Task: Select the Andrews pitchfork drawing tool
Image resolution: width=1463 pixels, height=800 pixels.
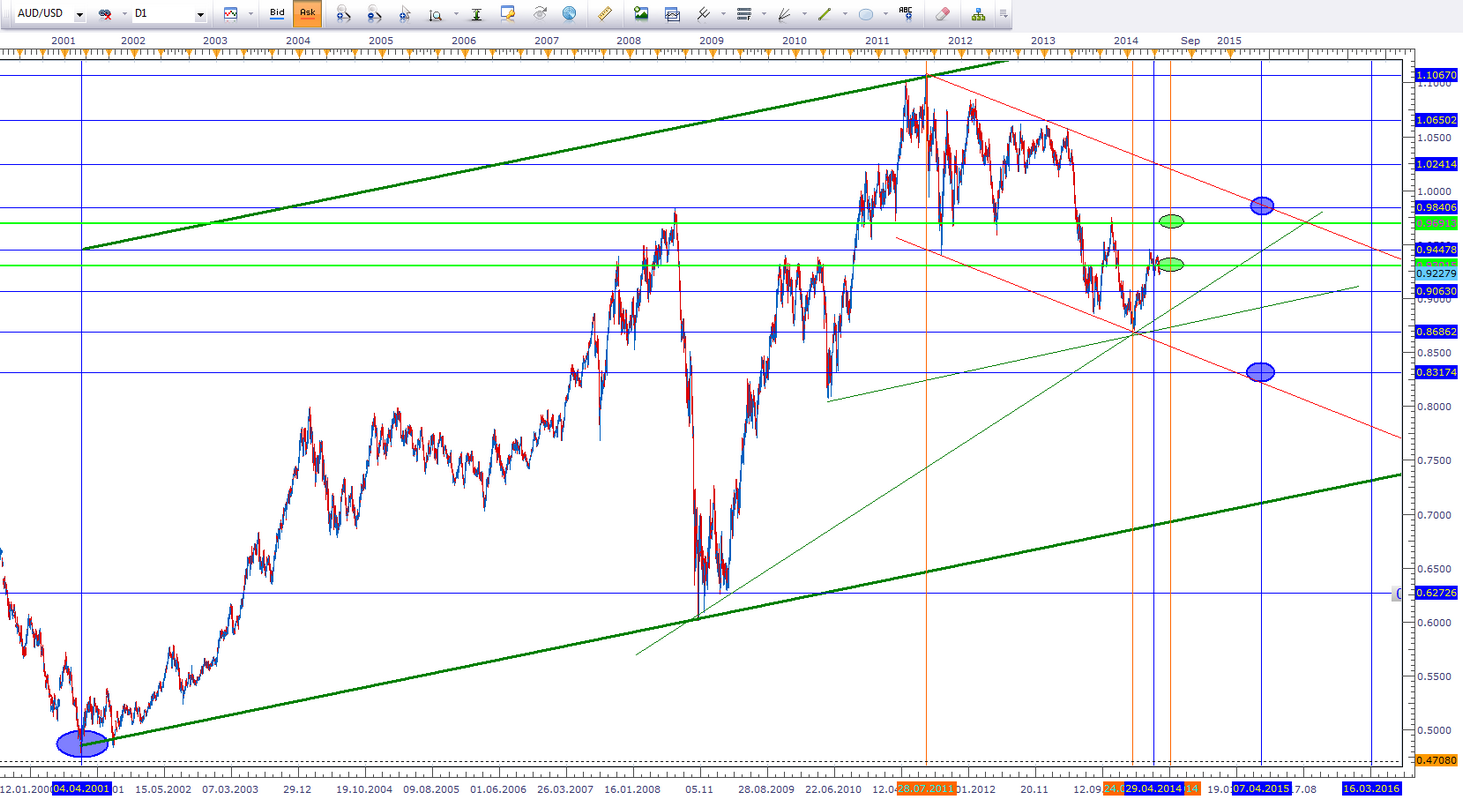Action: 705,15
